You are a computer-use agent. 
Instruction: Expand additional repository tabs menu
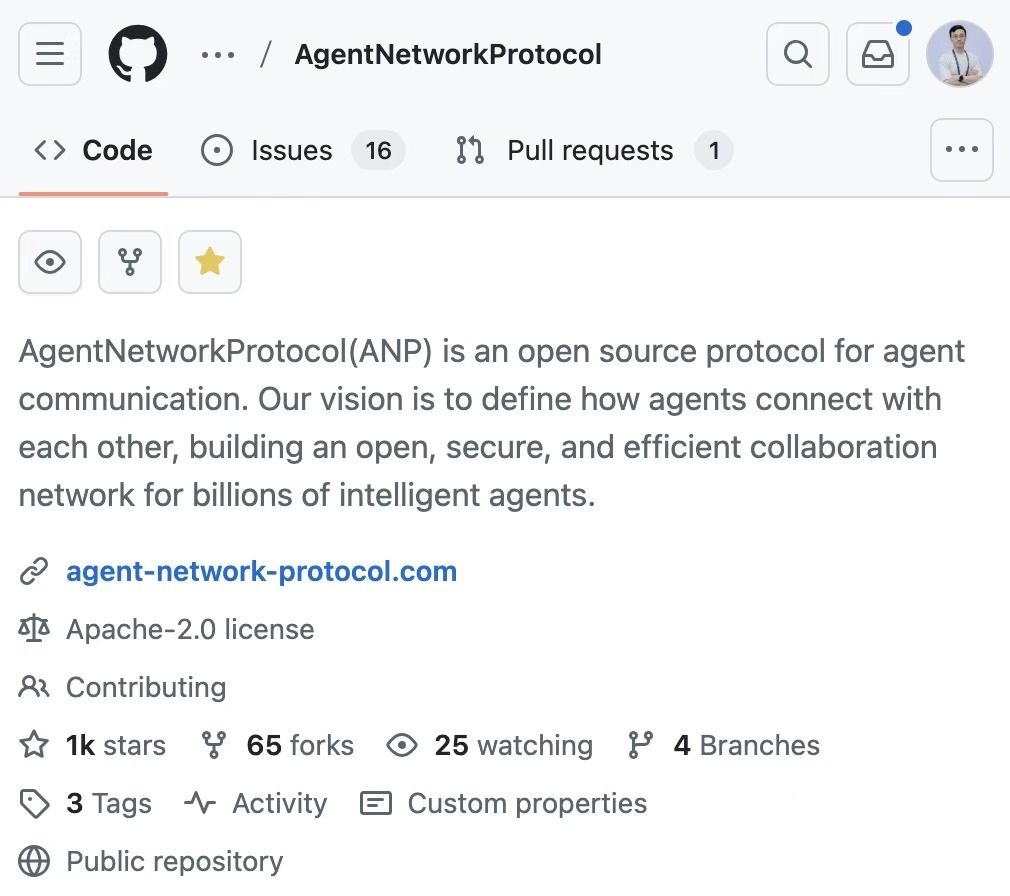961,150
